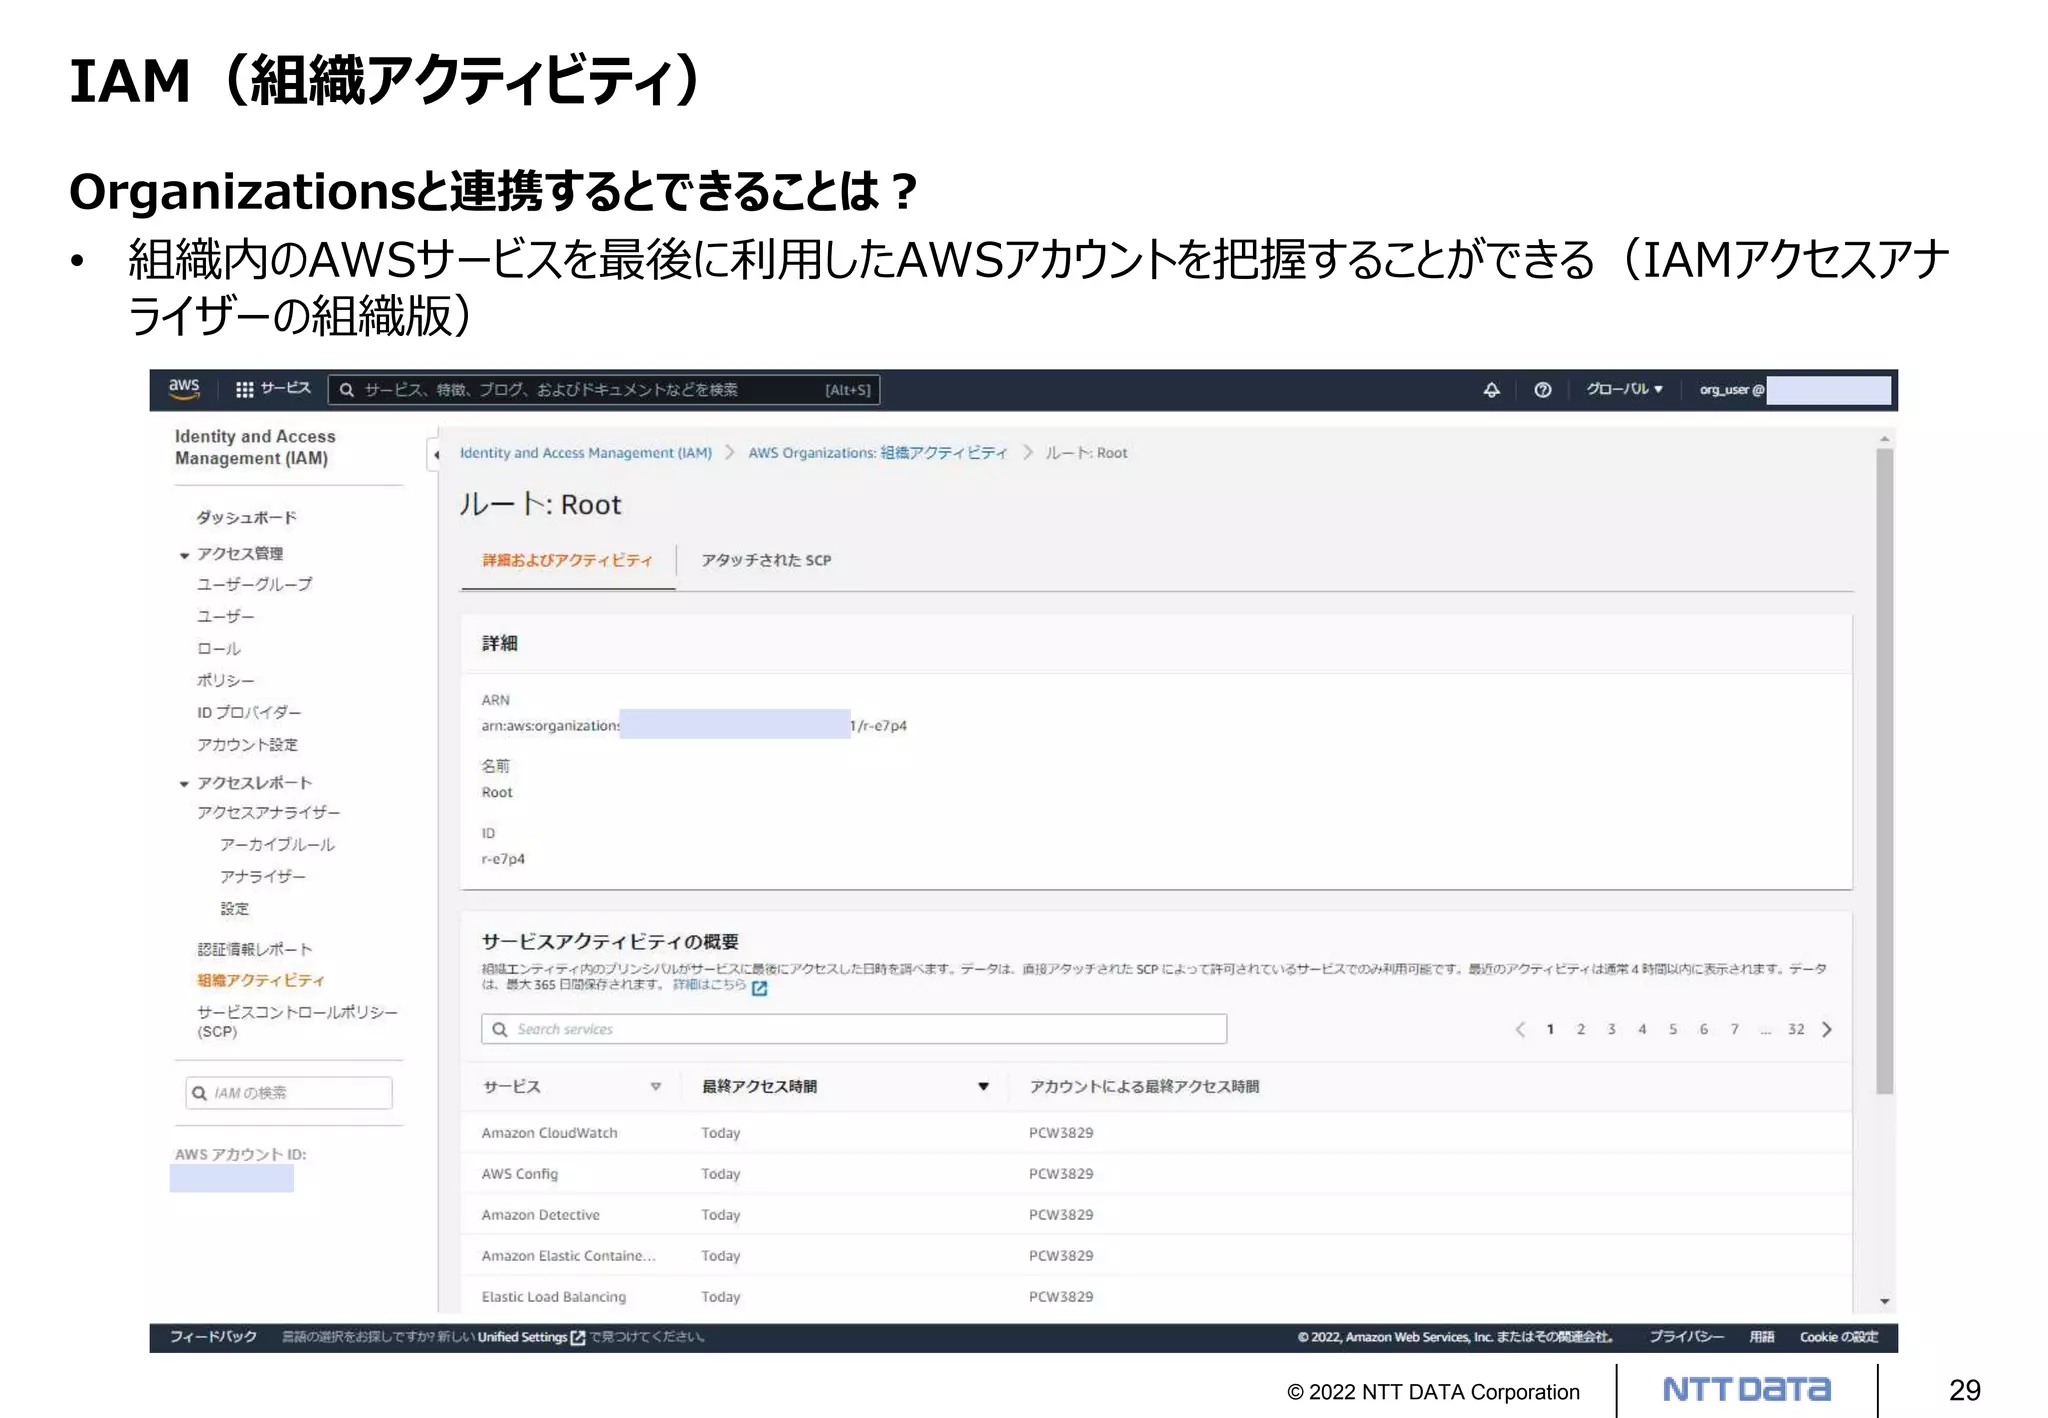Select the Elastic Load Balancing row

(x=1156, y=1297)
